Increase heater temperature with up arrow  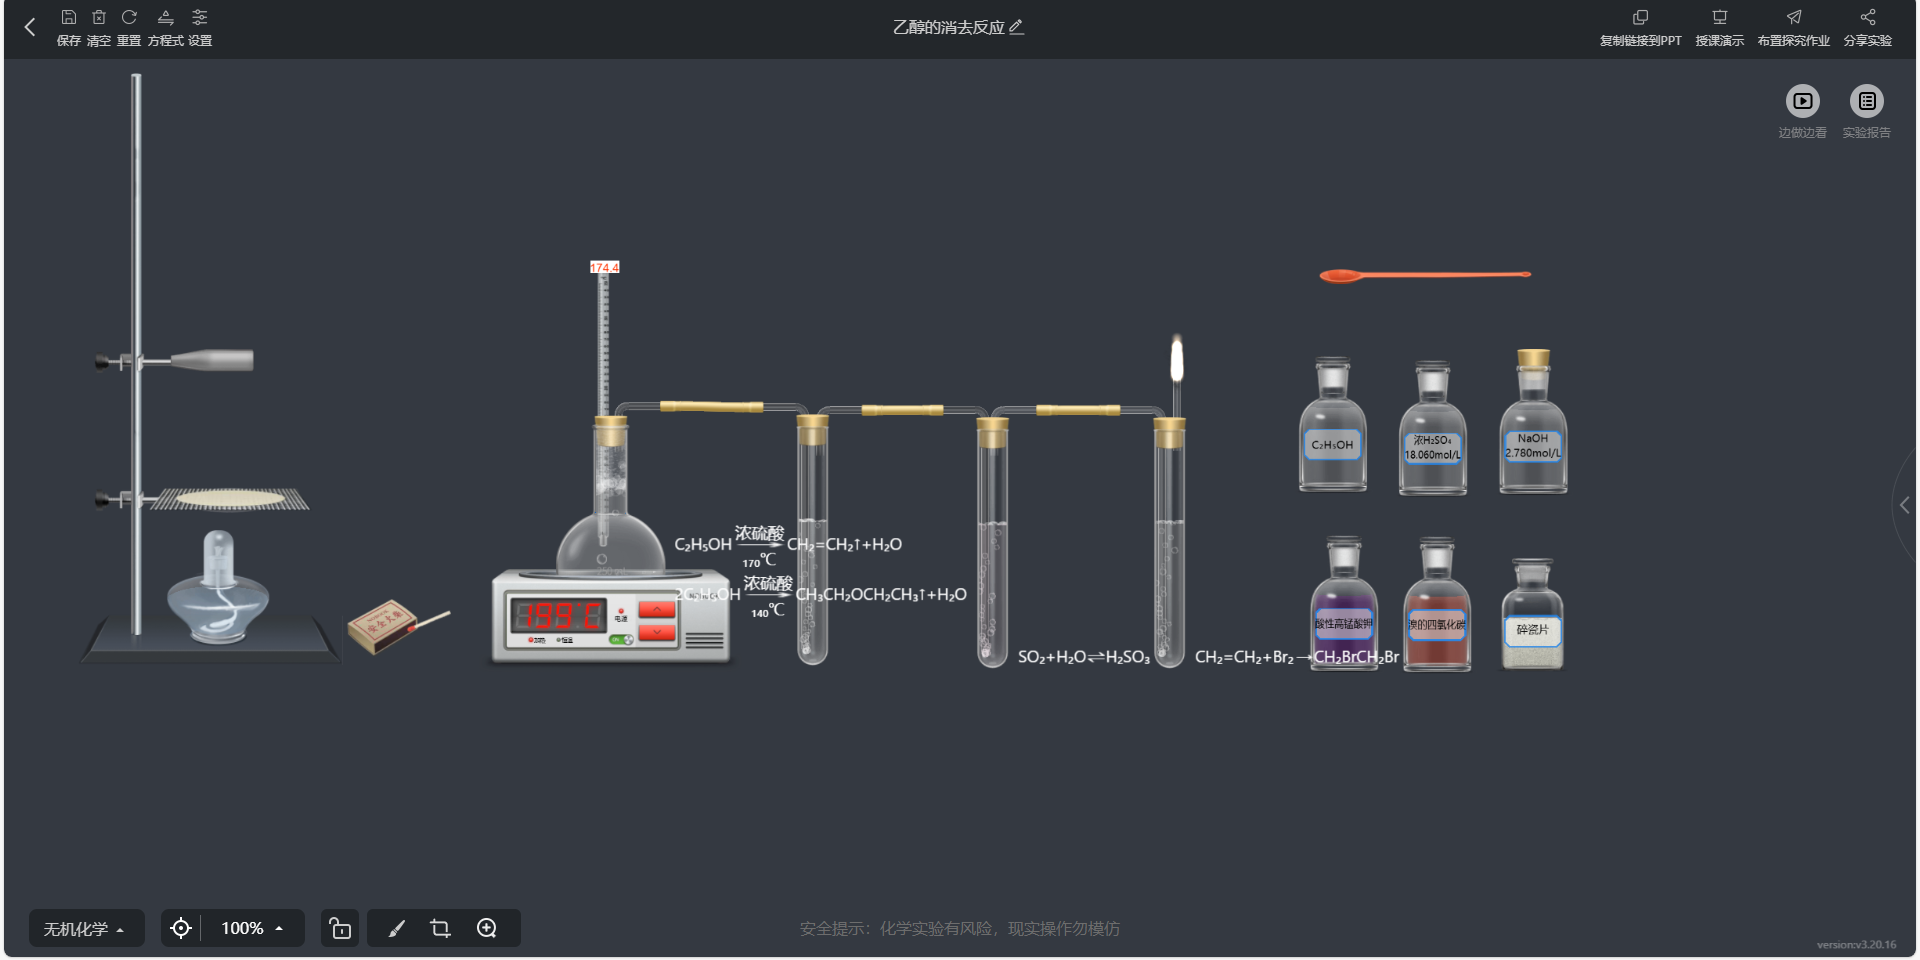pos(657,610)
